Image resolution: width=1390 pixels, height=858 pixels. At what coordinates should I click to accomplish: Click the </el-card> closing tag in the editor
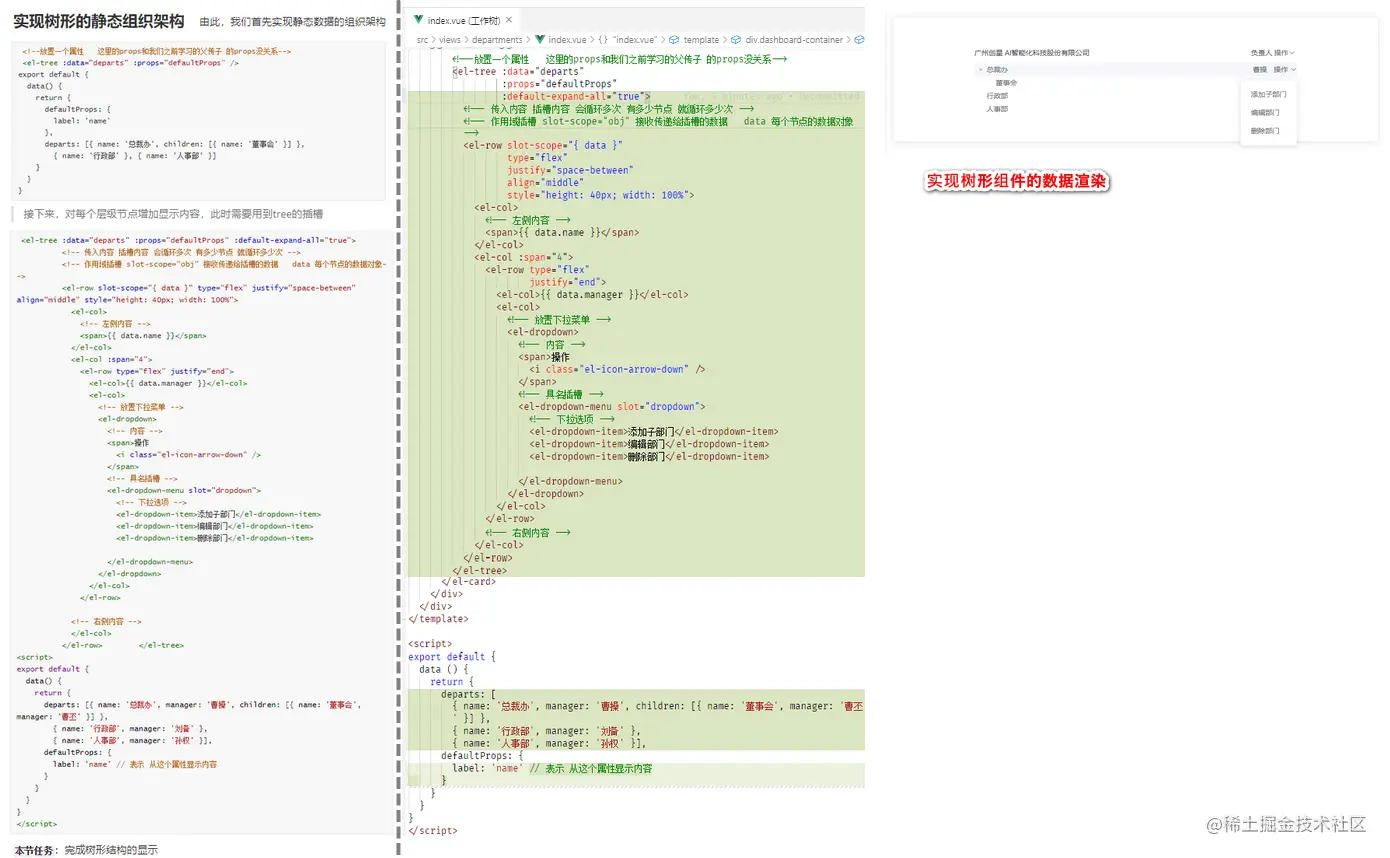click(469, 581)
